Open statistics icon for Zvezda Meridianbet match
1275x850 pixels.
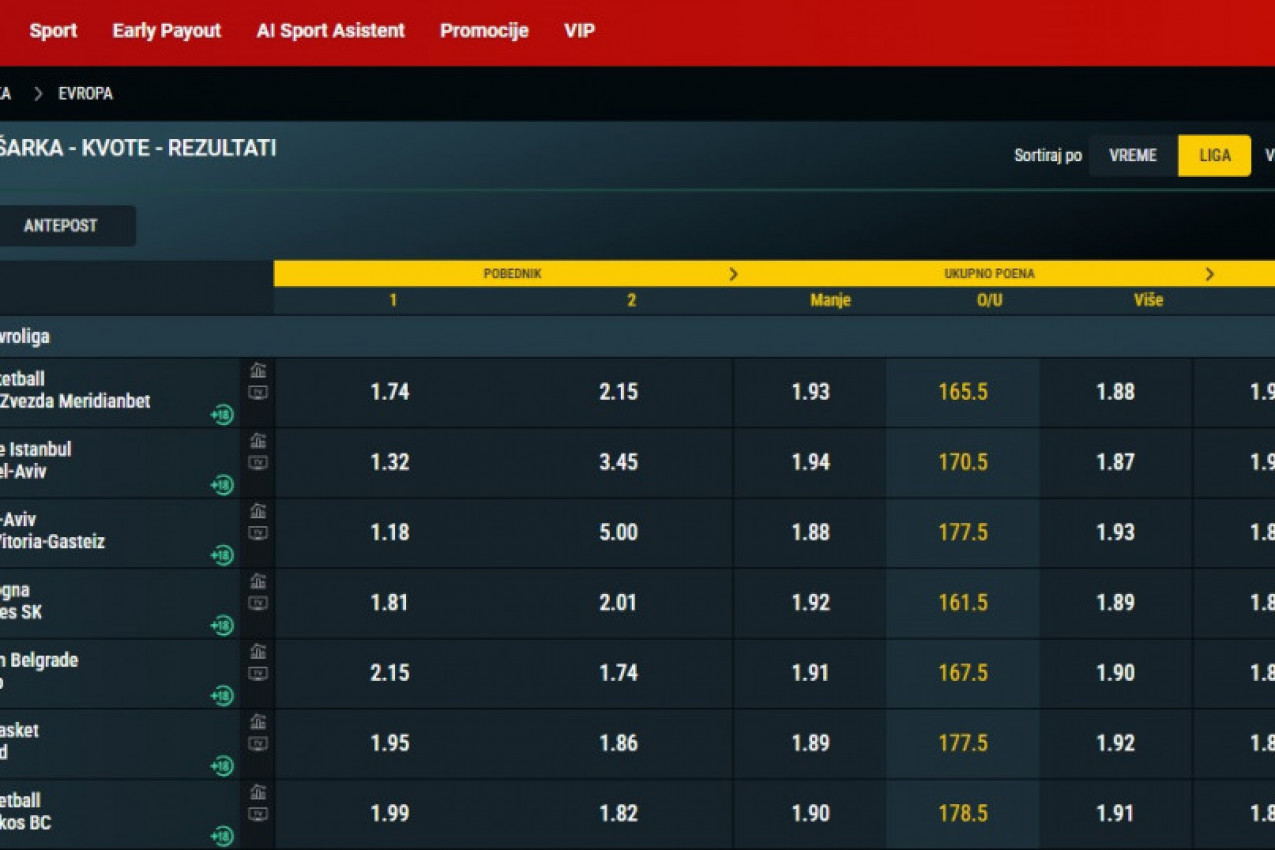point(258,371)
